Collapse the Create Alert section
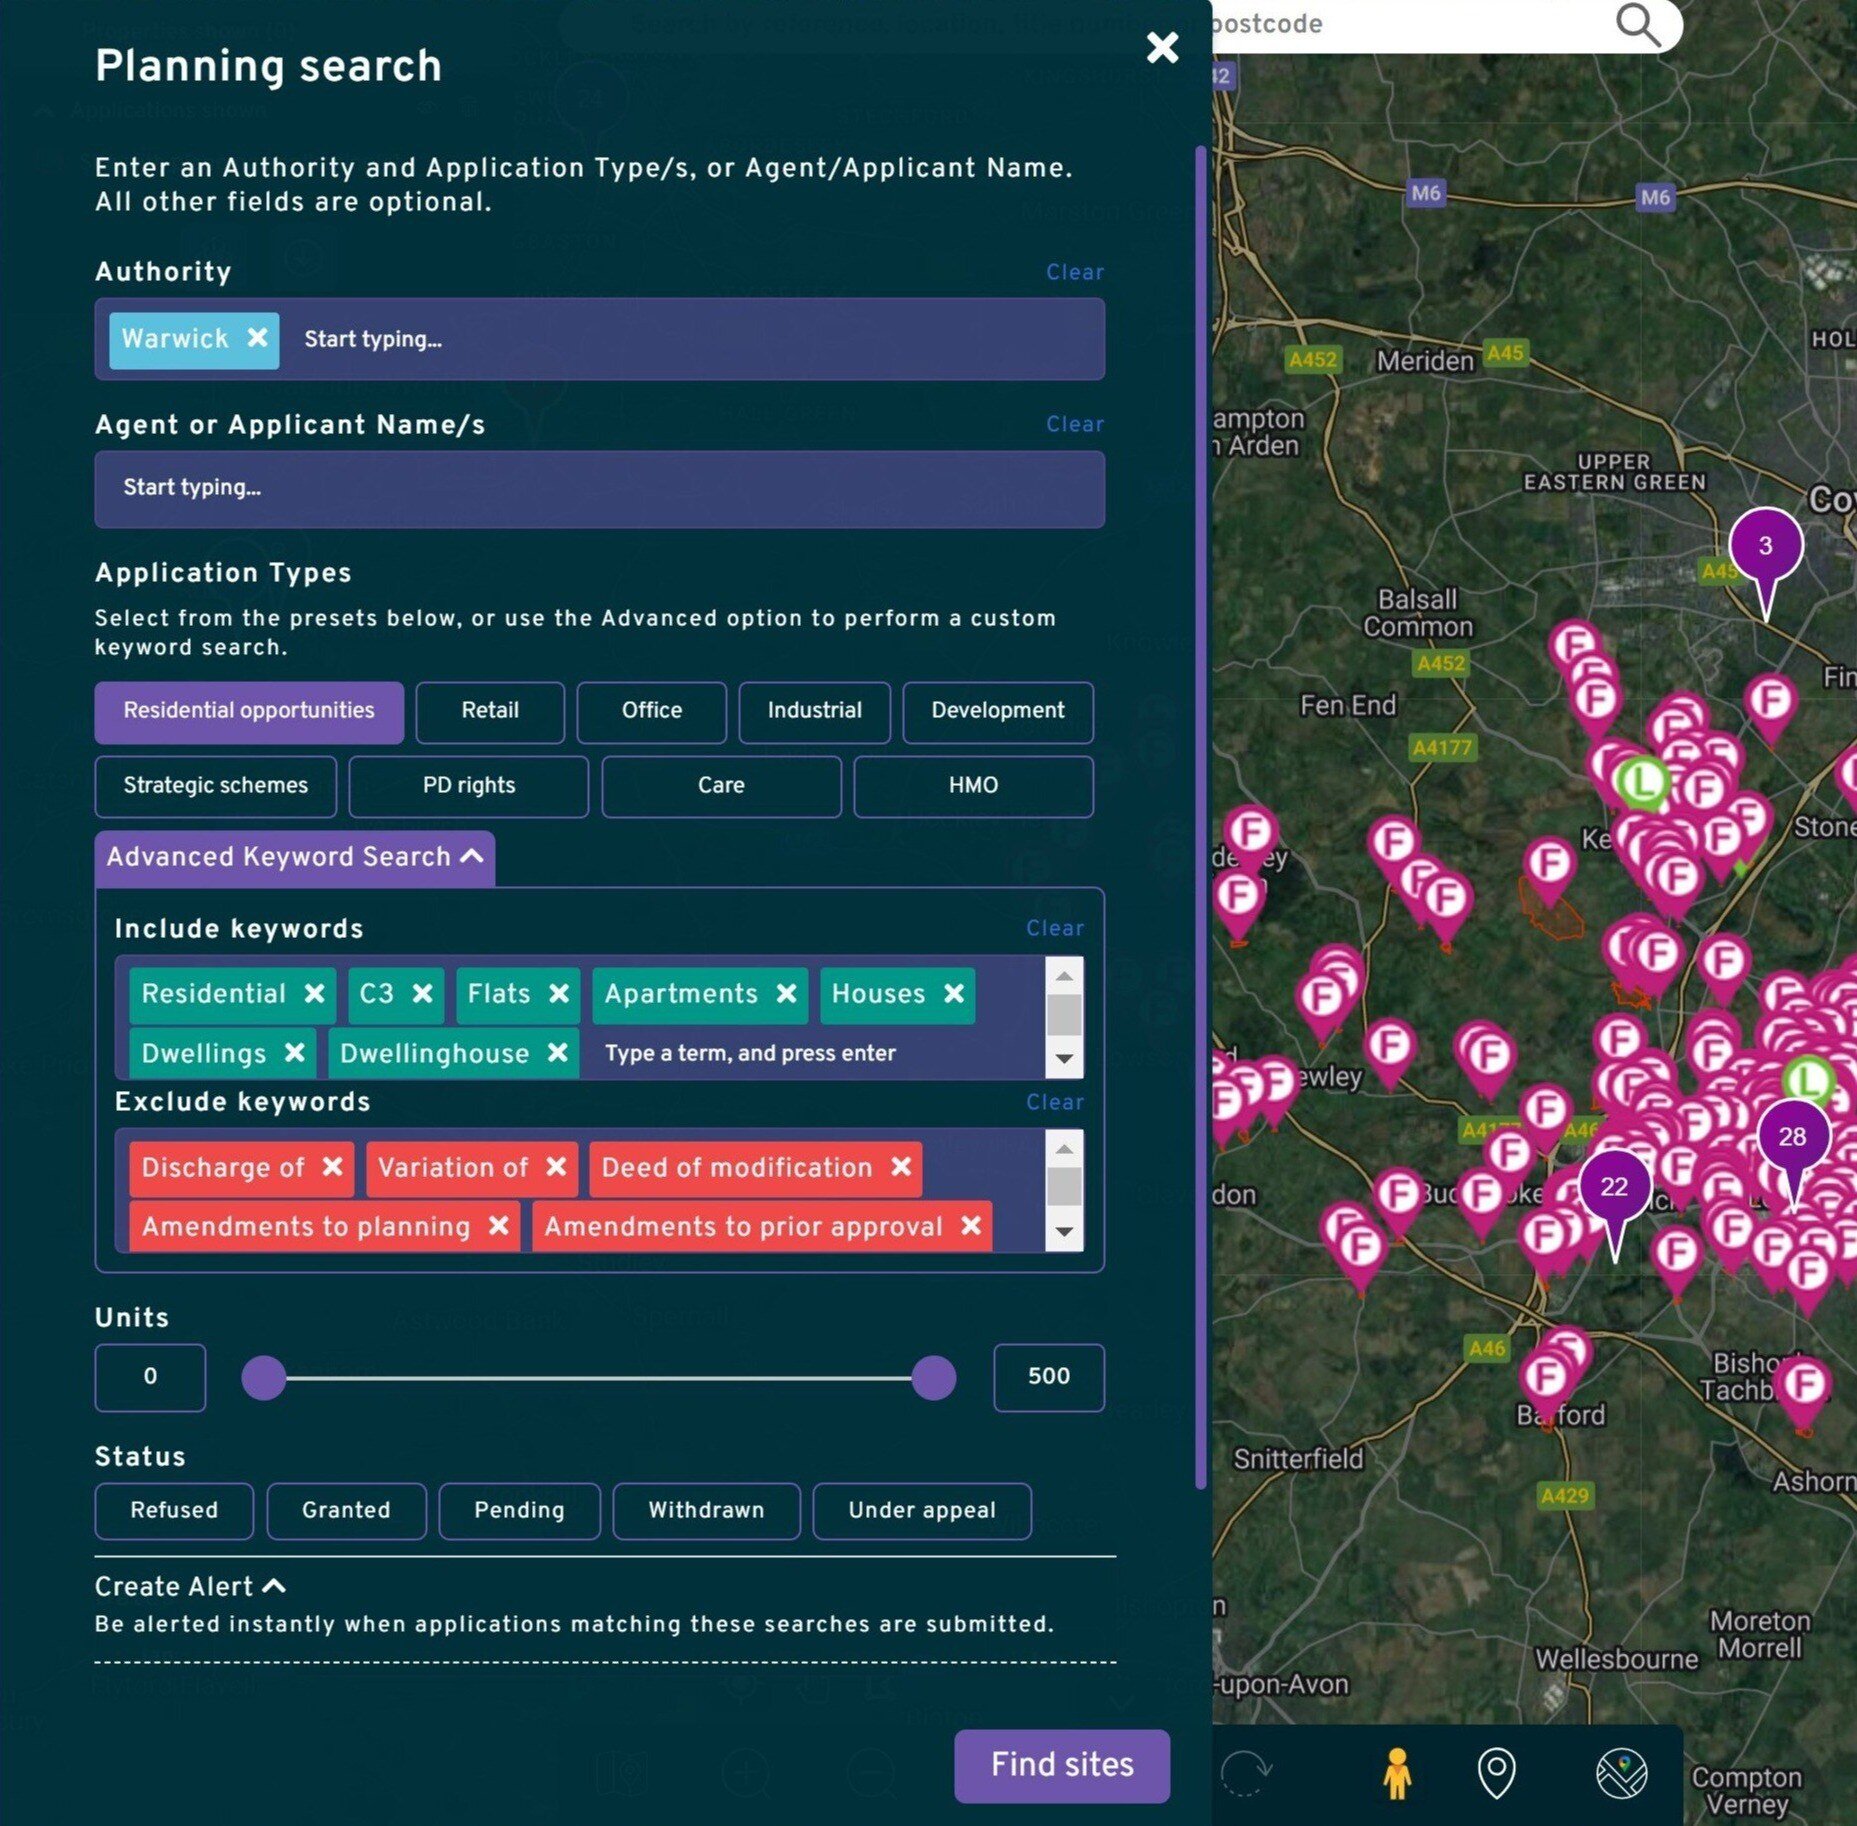Viewport: 1857px width, 1826px height. [190, 1587]
